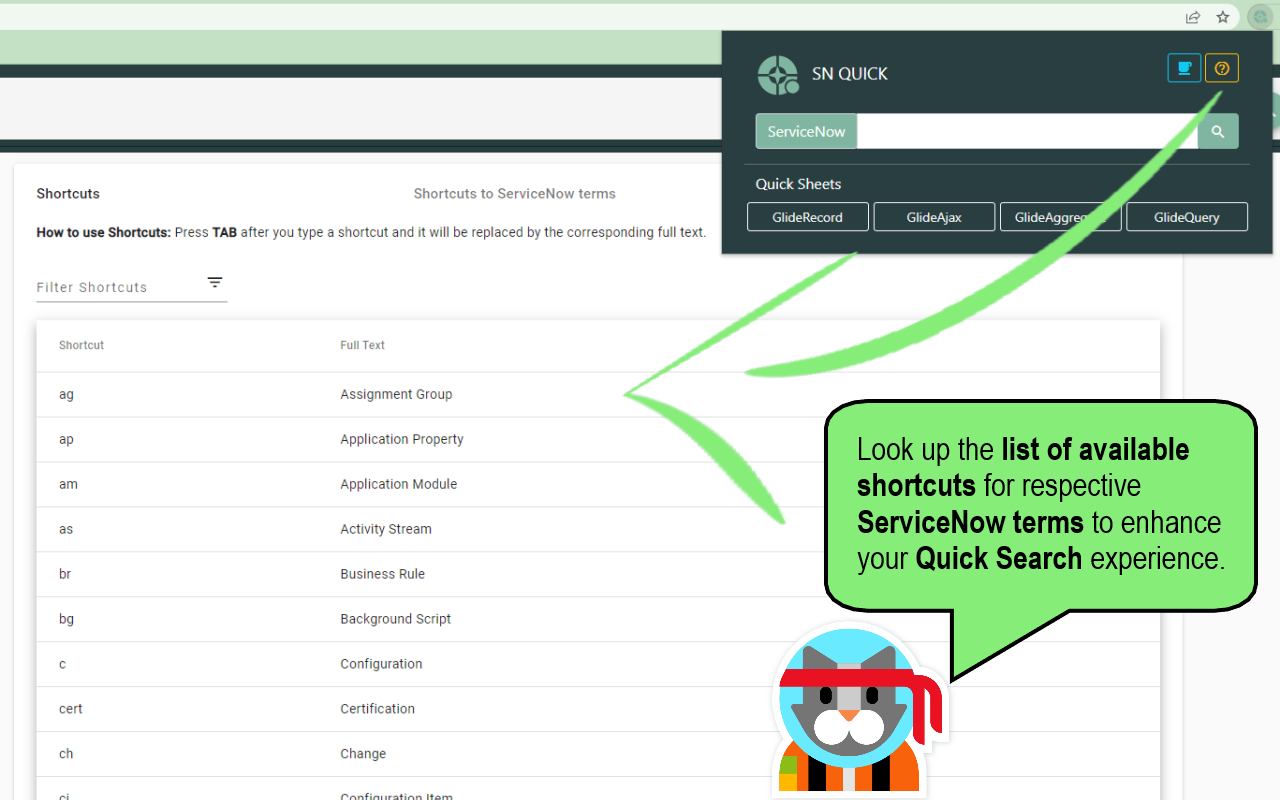1280x800 pixels.
Task: Focus the SN Quick search text box
Action: click(1027, 131)
